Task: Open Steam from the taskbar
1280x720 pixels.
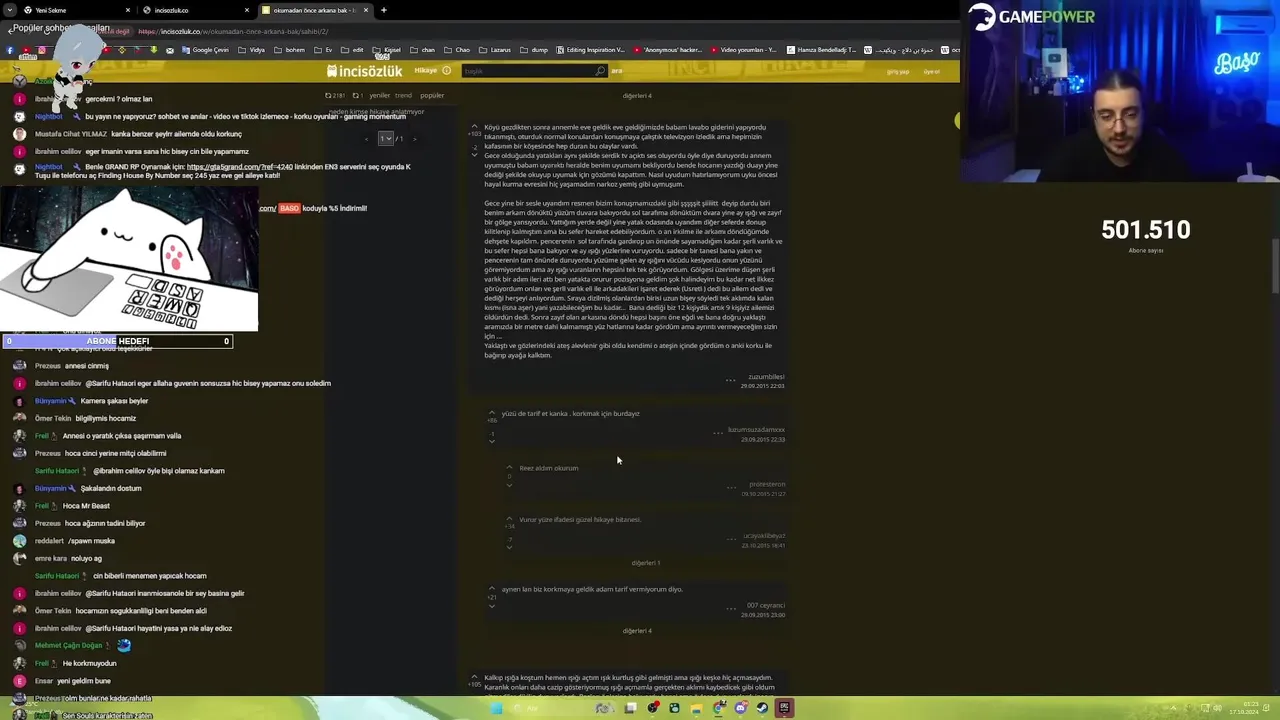Action: [762, 708]
